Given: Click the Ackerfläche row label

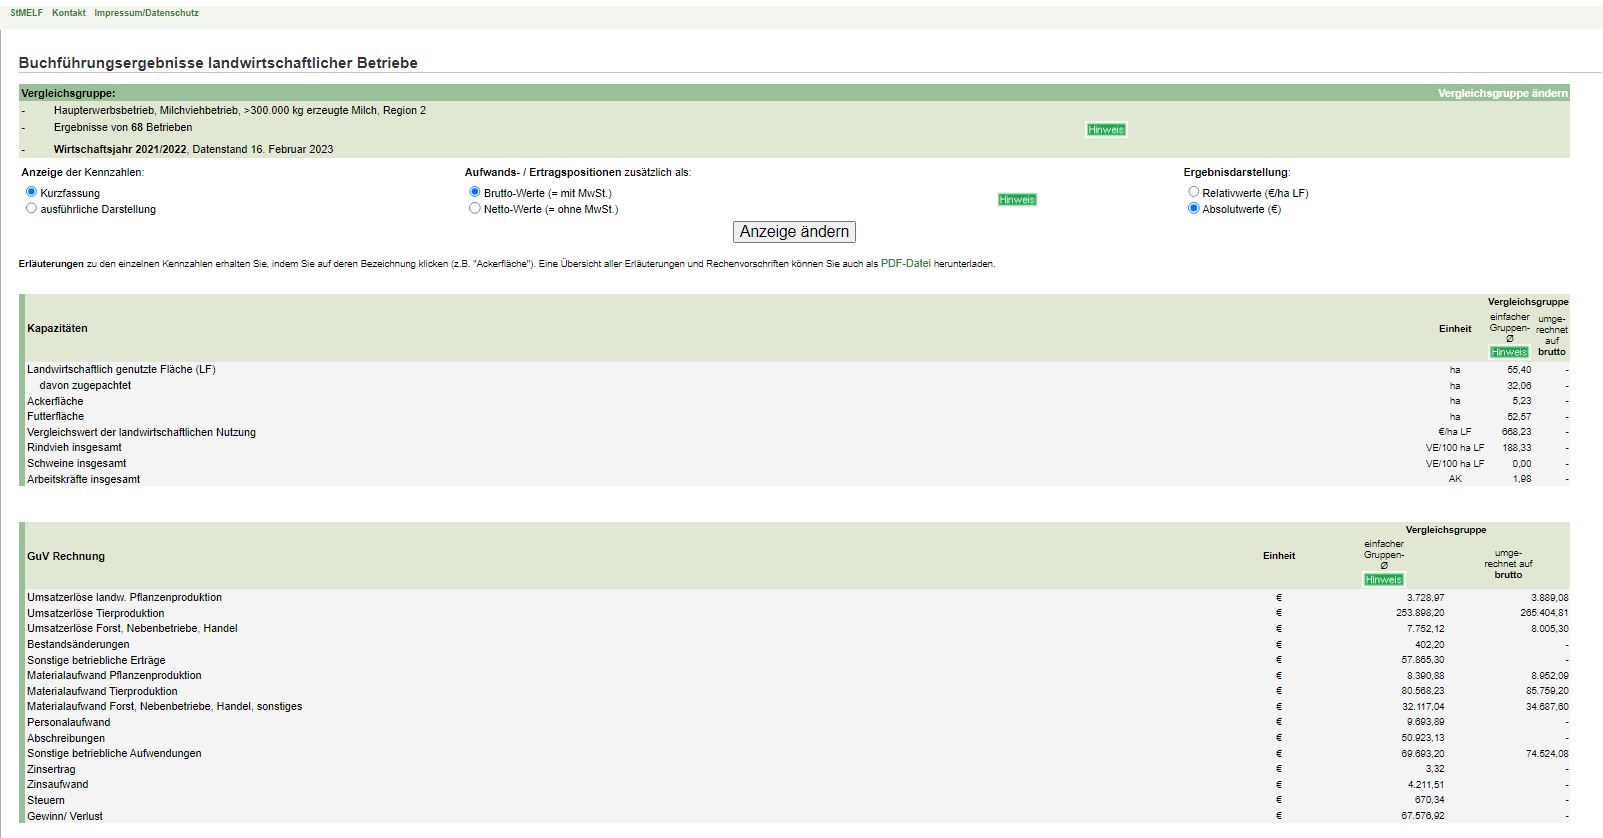Looking at the screenshot, I should pos(55,401).
